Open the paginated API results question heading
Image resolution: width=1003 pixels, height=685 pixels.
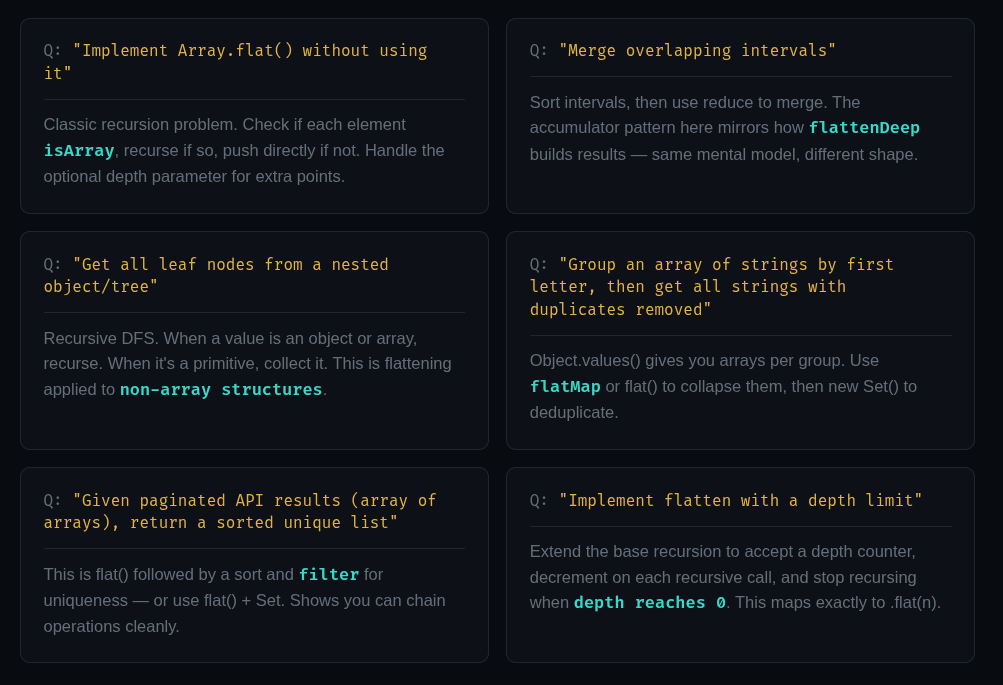[240, 511]
